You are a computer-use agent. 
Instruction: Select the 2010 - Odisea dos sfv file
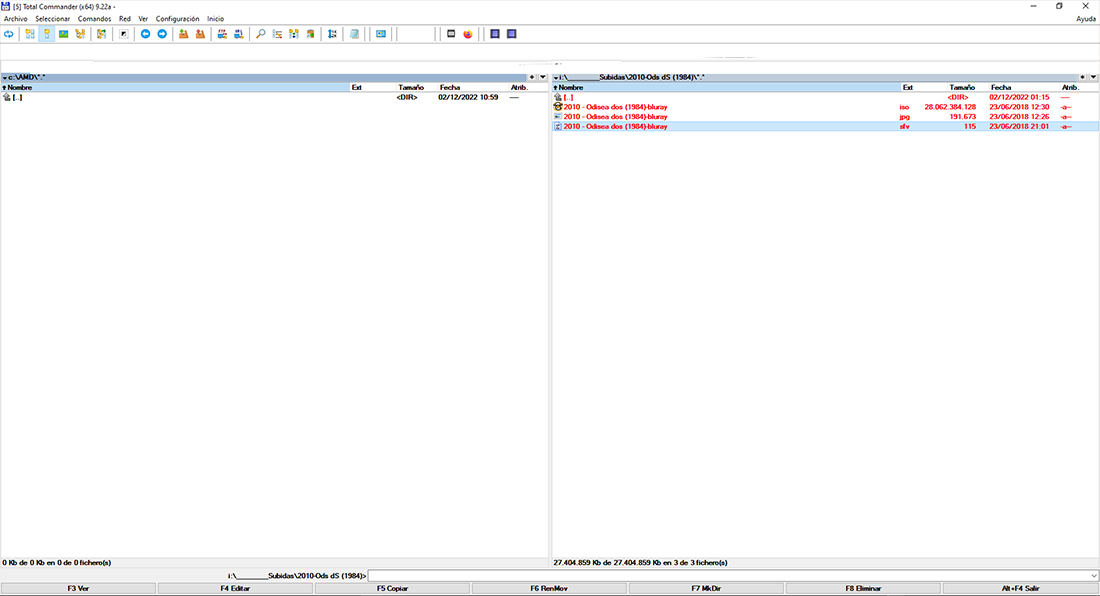[825, 126]
